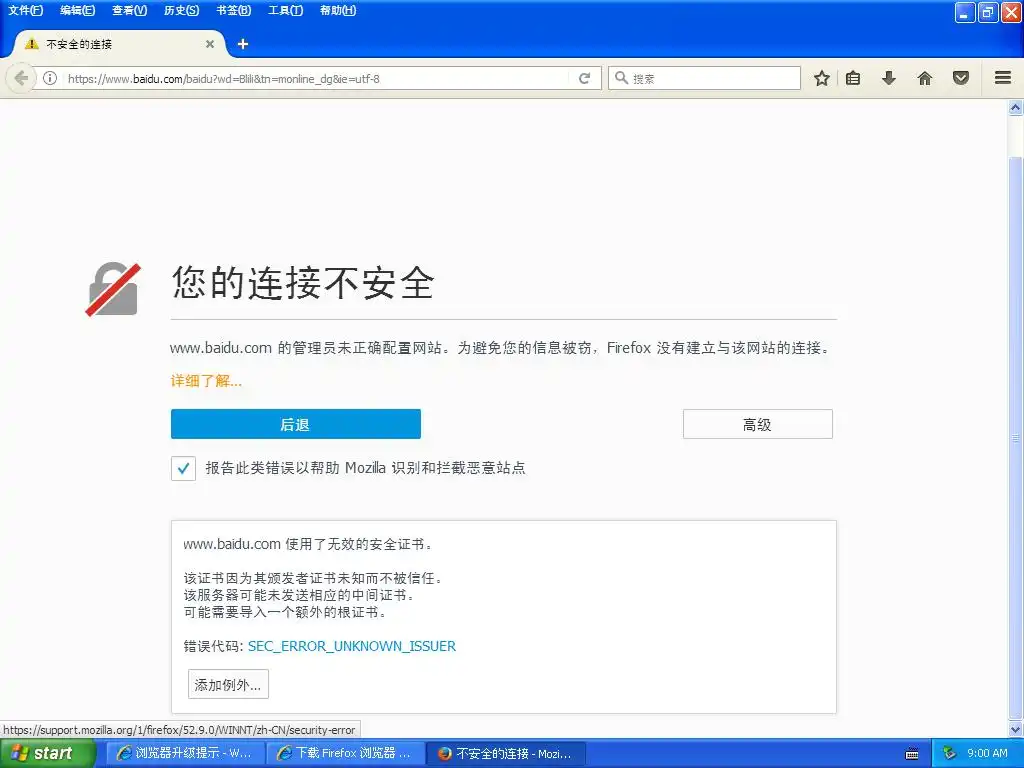Click the crossed-out padlock icon

[x=113, y=289]
